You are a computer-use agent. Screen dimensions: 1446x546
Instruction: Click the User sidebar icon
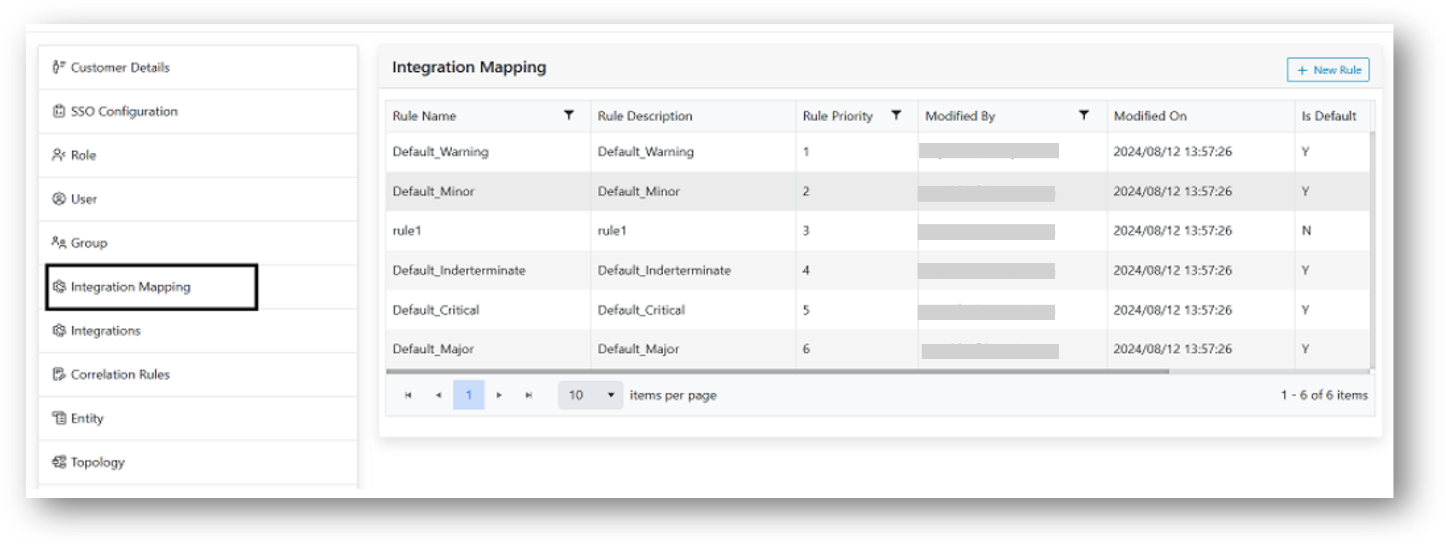pos(58,199)
